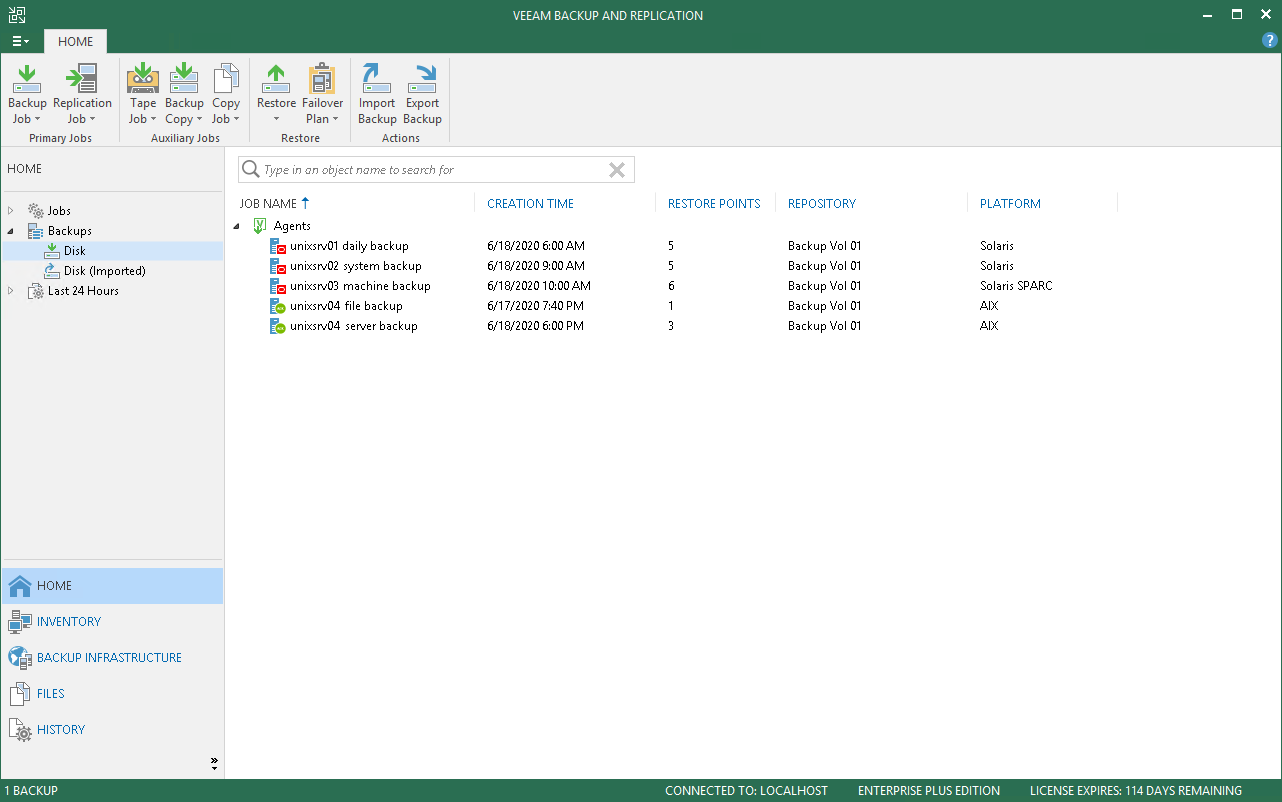Open the Copy Job ribbon button
This screenshot has width=1282, height=802.
[x=226, y=94]
